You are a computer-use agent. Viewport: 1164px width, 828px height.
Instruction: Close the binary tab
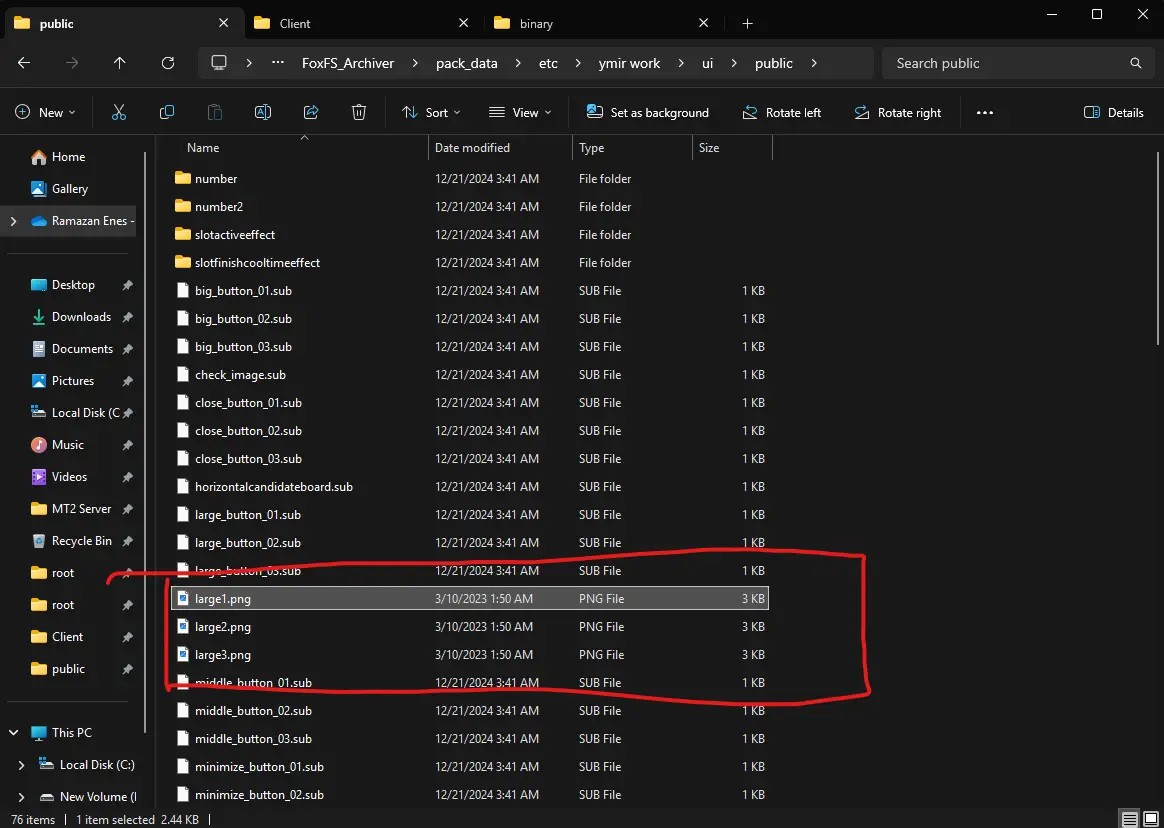(x=704, y=23)
